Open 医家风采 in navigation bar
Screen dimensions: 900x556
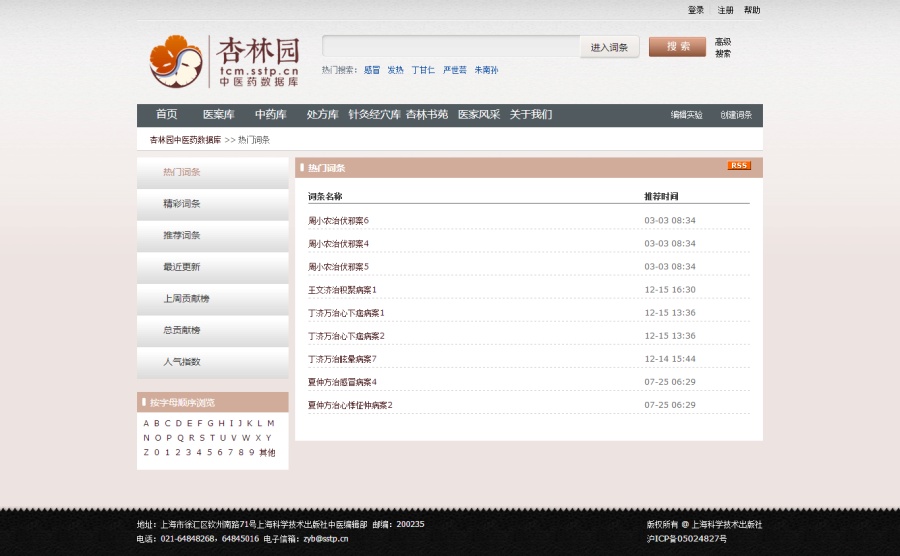(479, 114)
